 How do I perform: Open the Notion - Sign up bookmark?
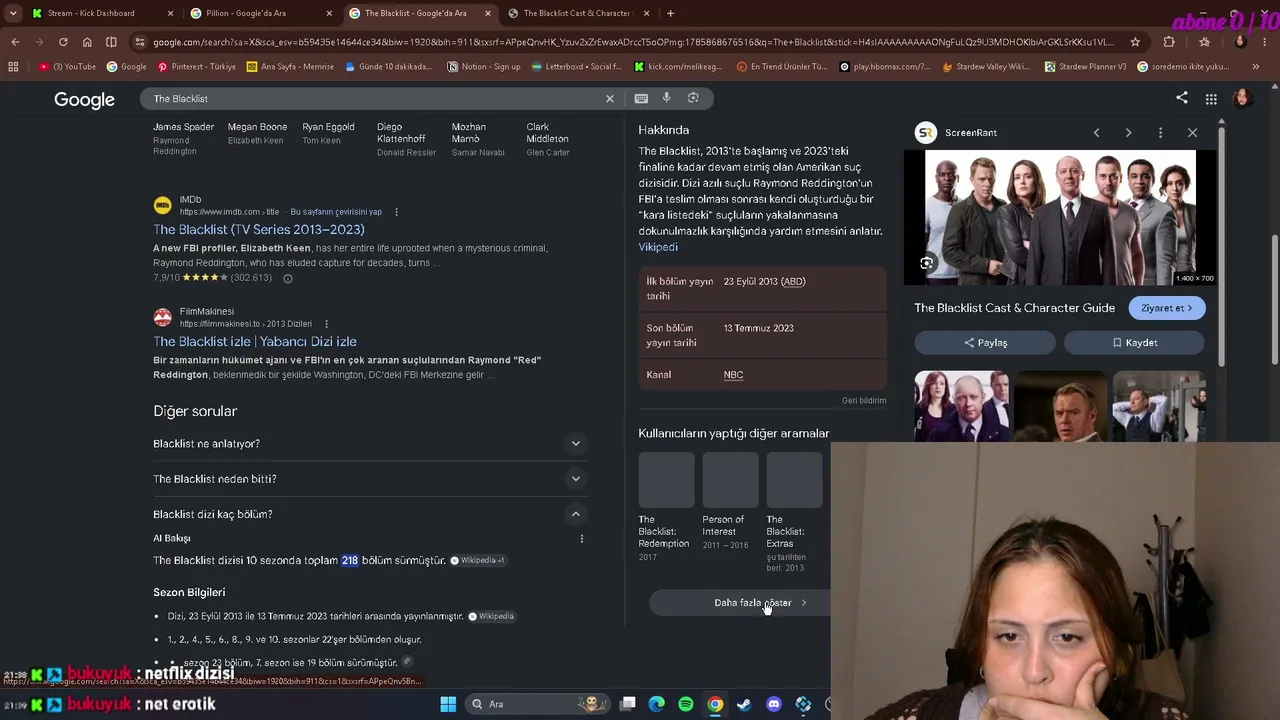pos(484,67)
